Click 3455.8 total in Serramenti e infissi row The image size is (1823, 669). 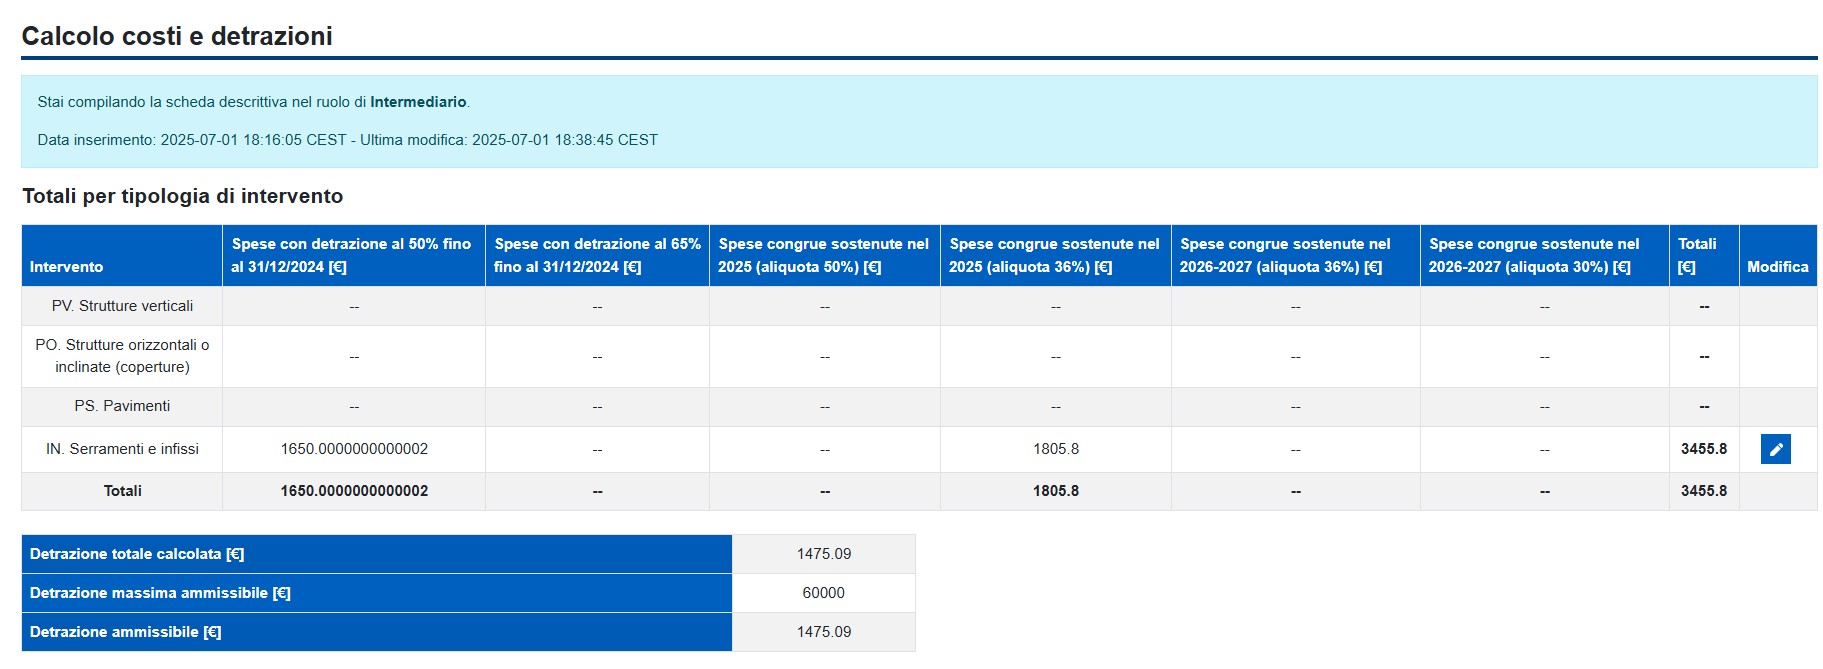point(1704,449)
